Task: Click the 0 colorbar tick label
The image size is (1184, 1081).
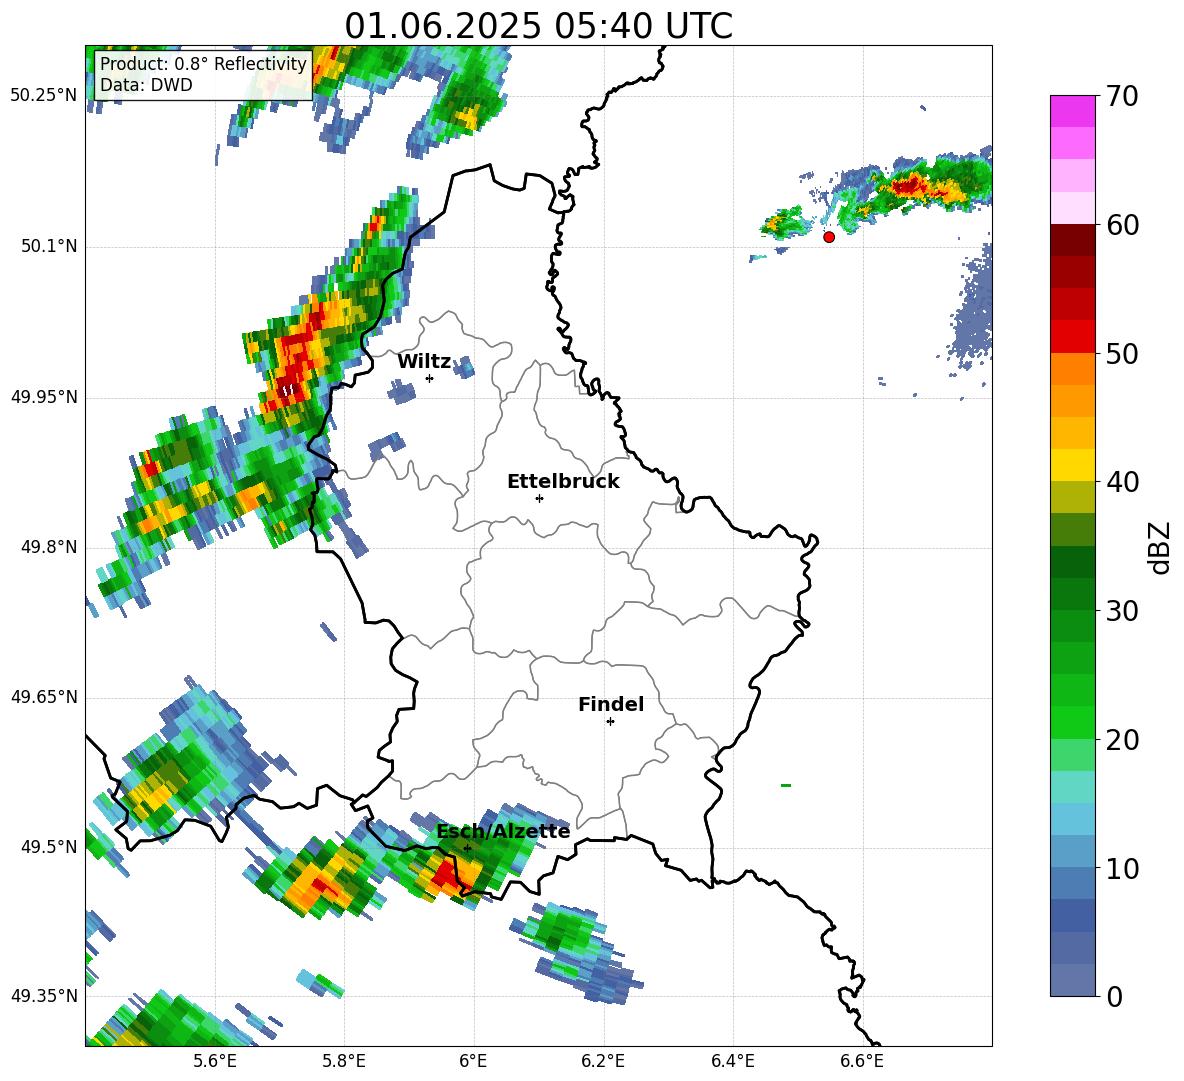Action: 1114,997
